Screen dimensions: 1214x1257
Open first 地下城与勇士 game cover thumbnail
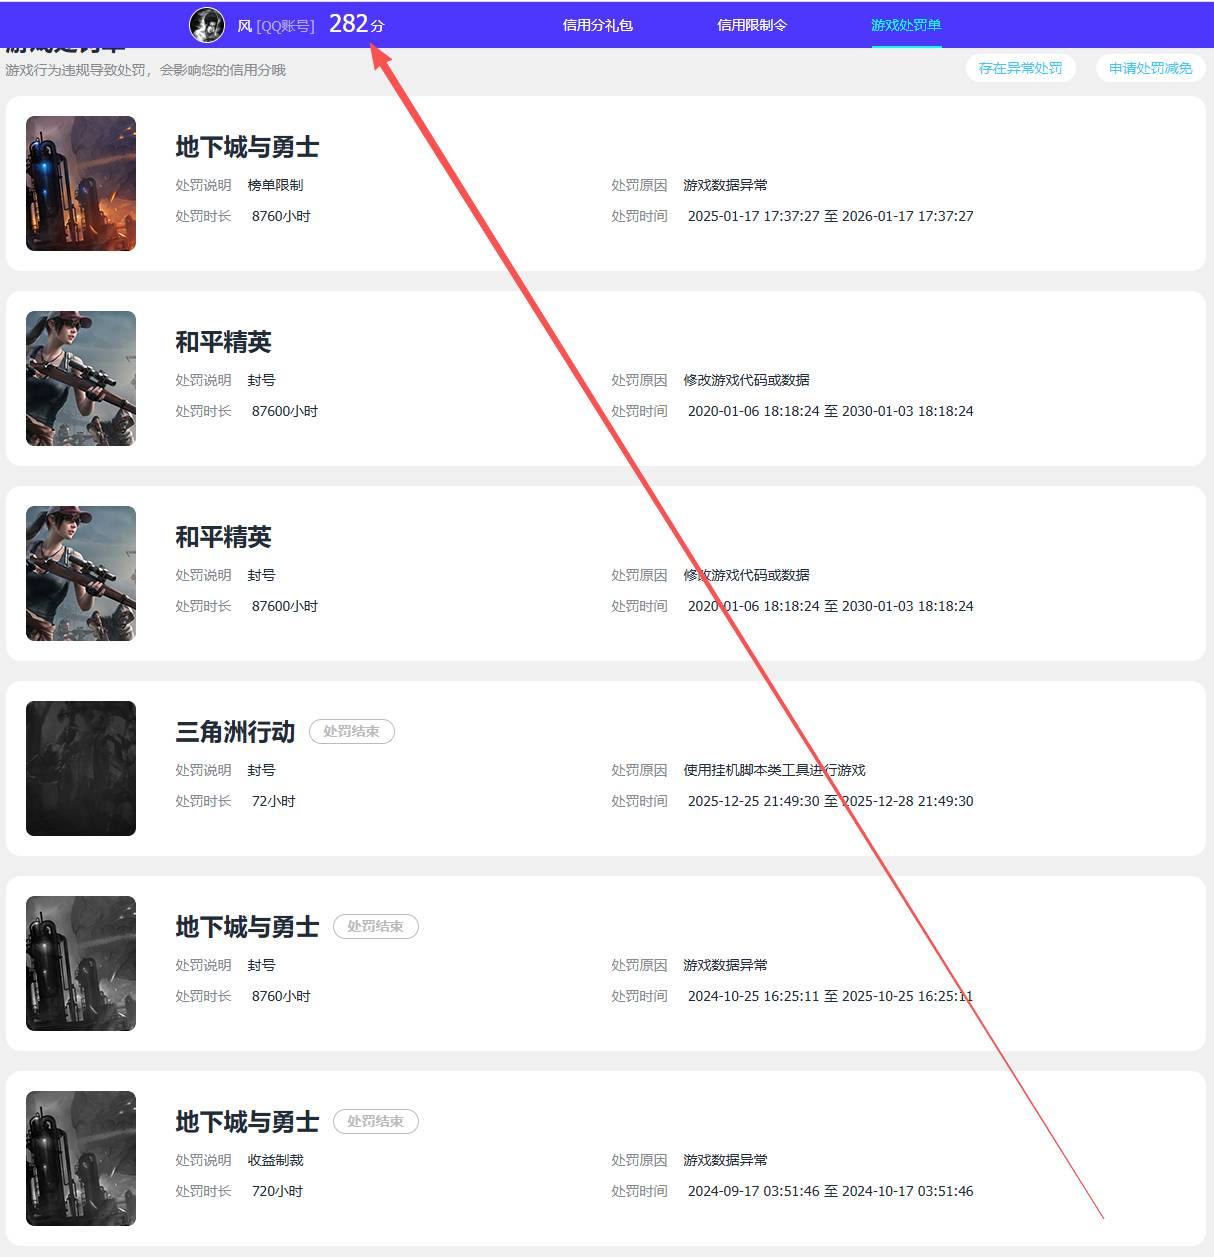pos(81,183)
